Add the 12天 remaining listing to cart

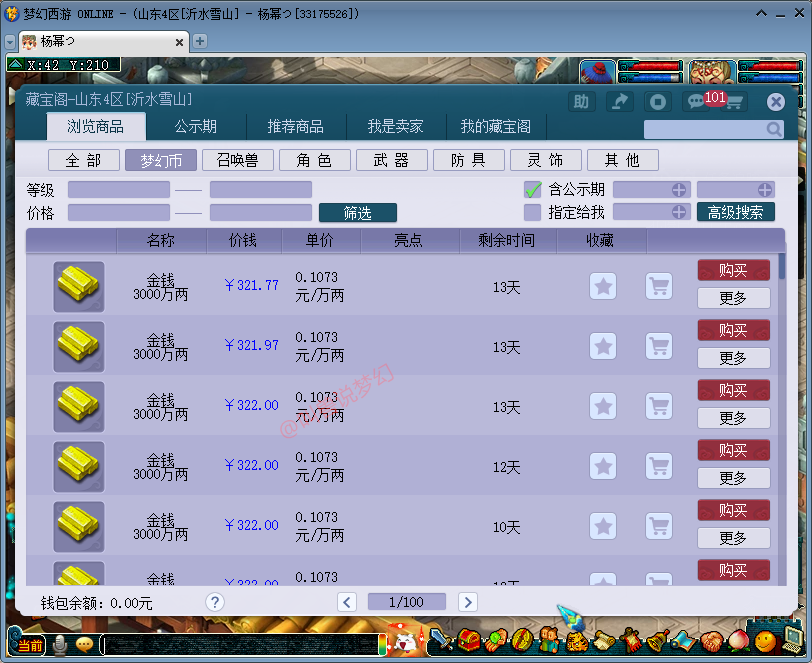pos(659,467)
